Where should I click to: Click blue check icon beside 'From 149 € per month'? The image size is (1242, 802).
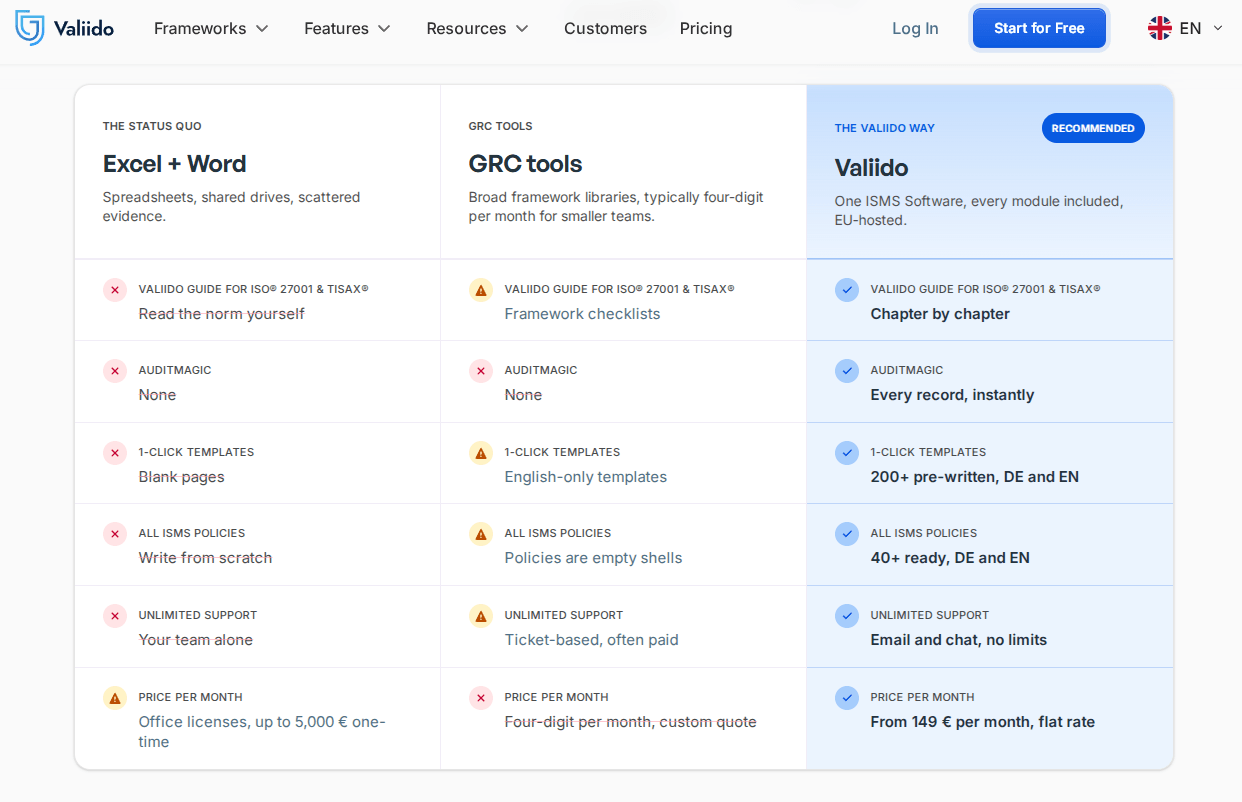pyautogui.click(x=847, y=698)
